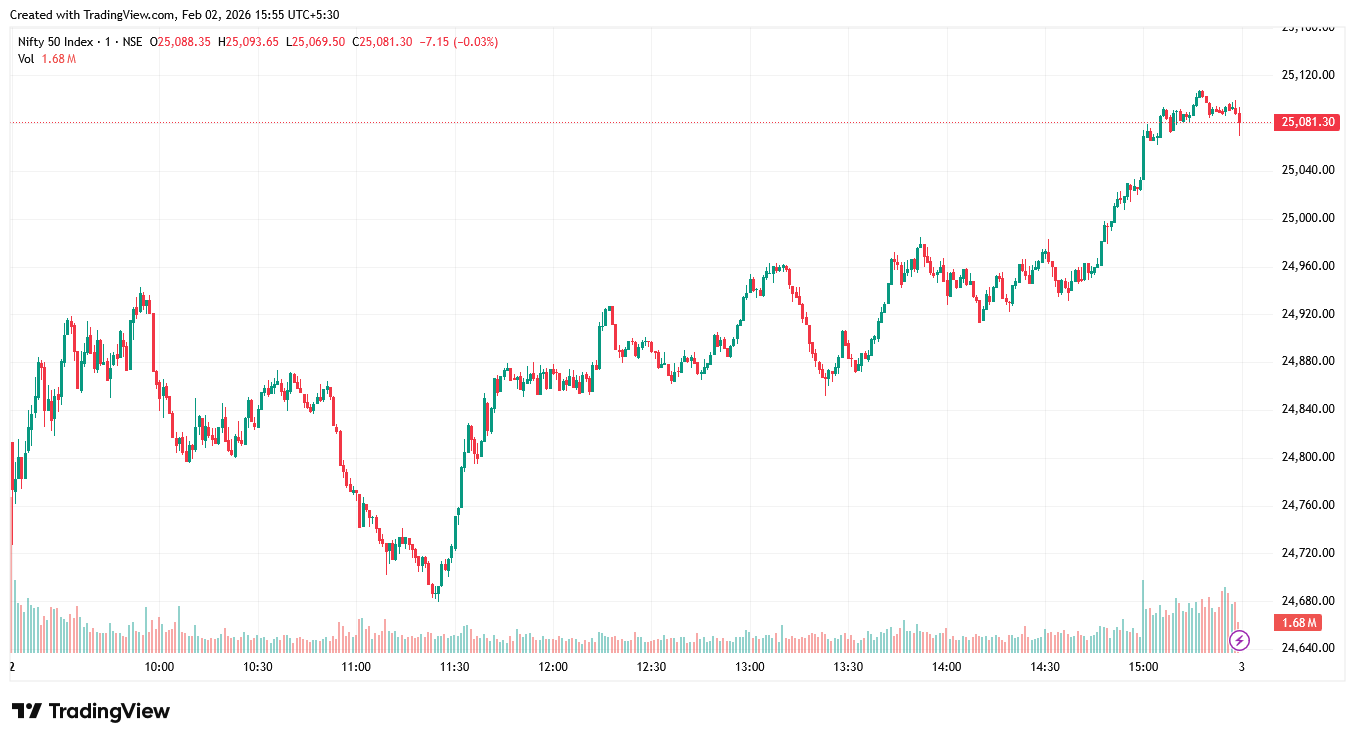The height and width of the screenshot is (741, 1355).
Task: Click the high price value H25,093.65
Action: [248, 42]
